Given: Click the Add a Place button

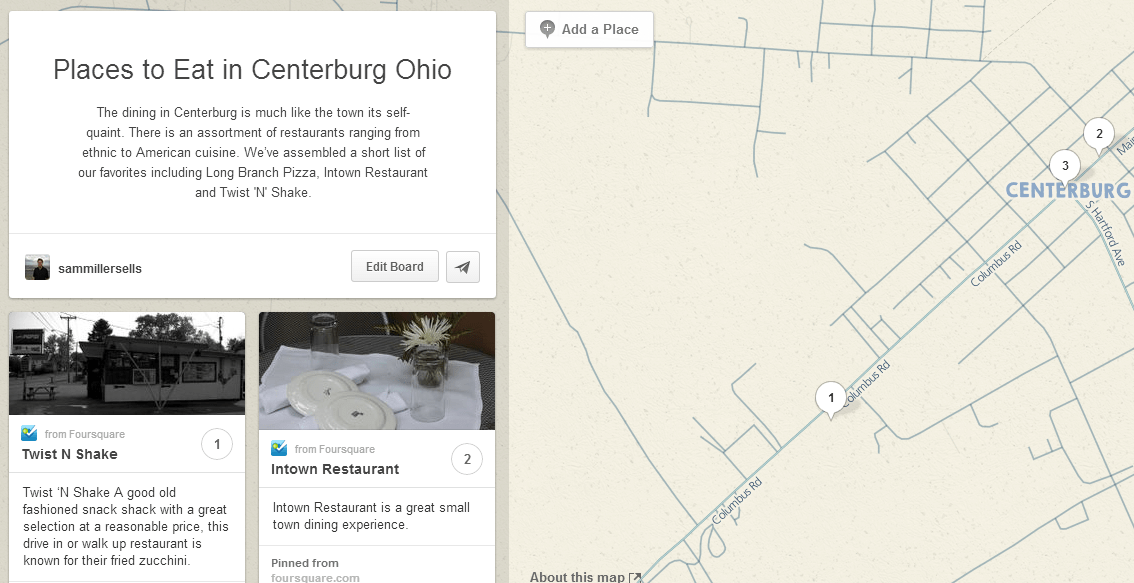Looking at the screenshot, I should tap(589, 29).
